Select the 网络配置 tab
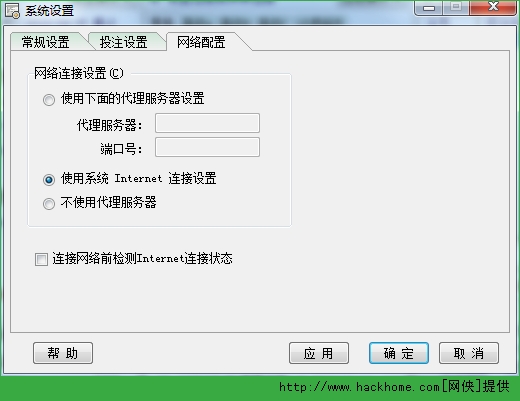The width and height of the screenshot is (520, 401). click(201, 42)
